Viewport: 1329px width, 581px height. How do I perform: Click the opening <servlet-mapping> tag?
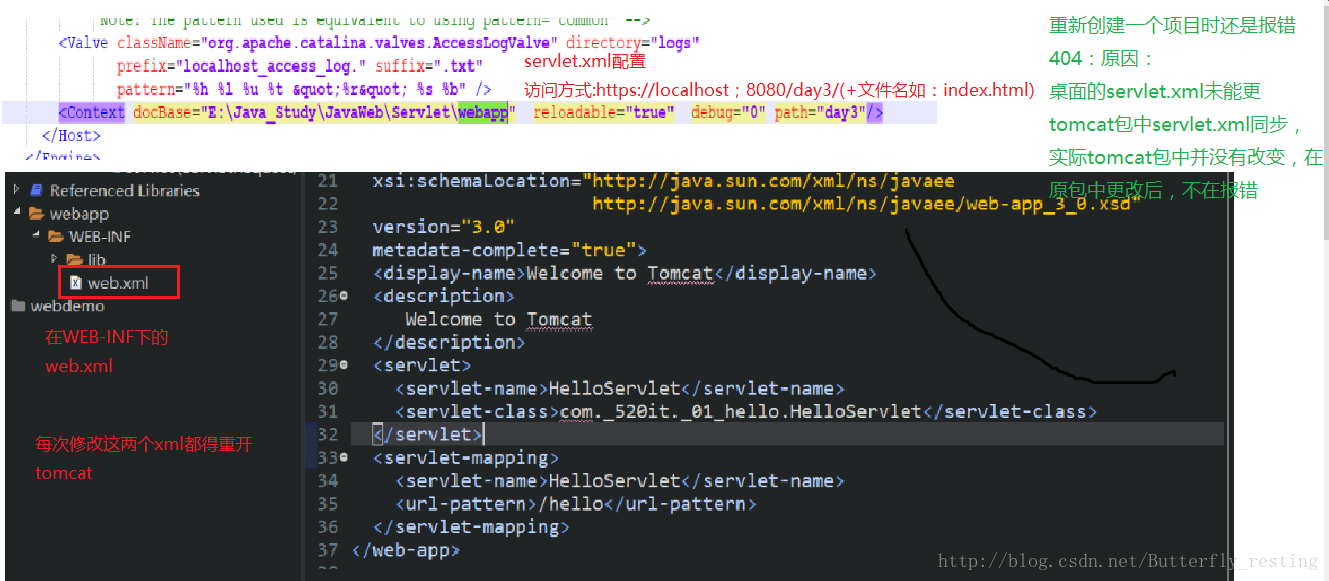[x=466, y=458]
